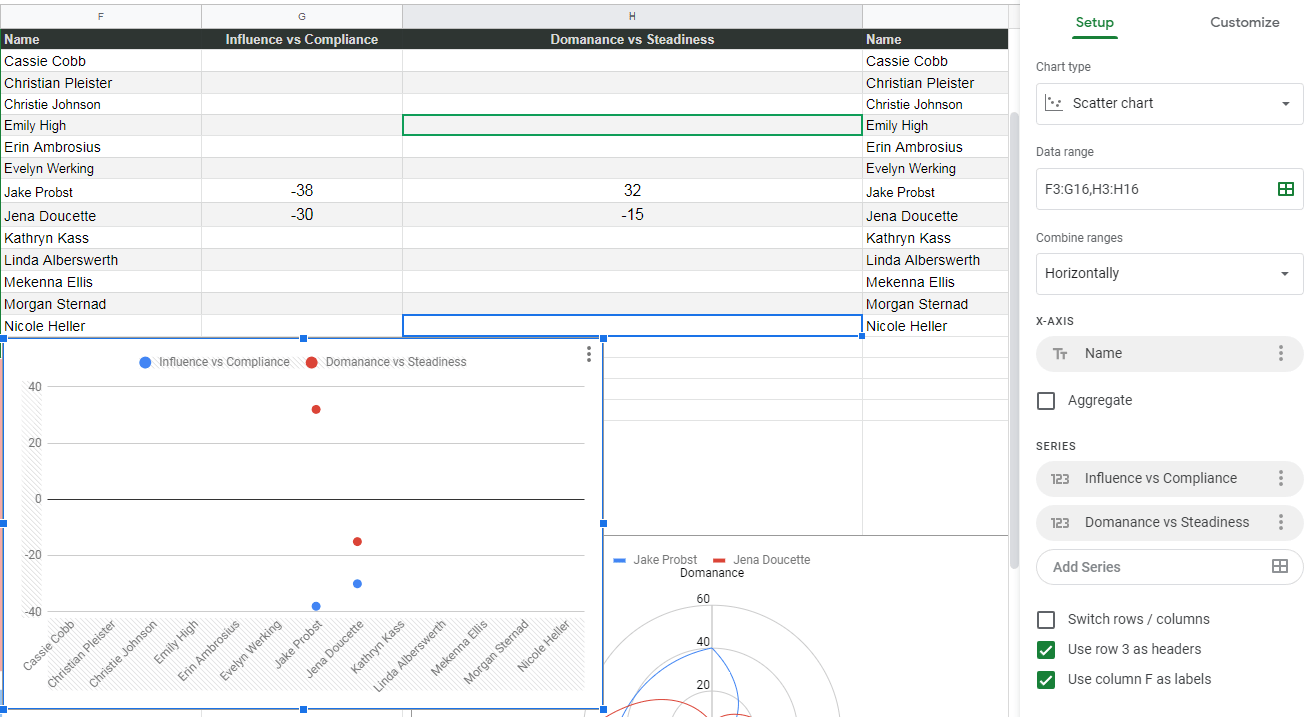This screenshot has height=717, width=1308.
Task: Switch to the Setup tab
Action: pyautogui.click(x=1094, y=22)
